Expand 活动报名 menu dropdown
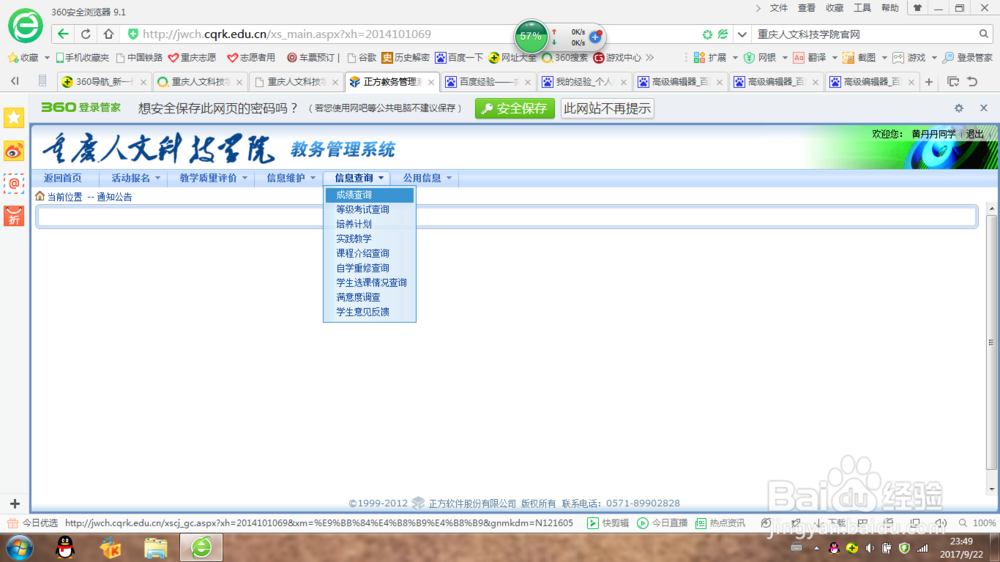1000x562 pixels. click(x=135, y=178)
